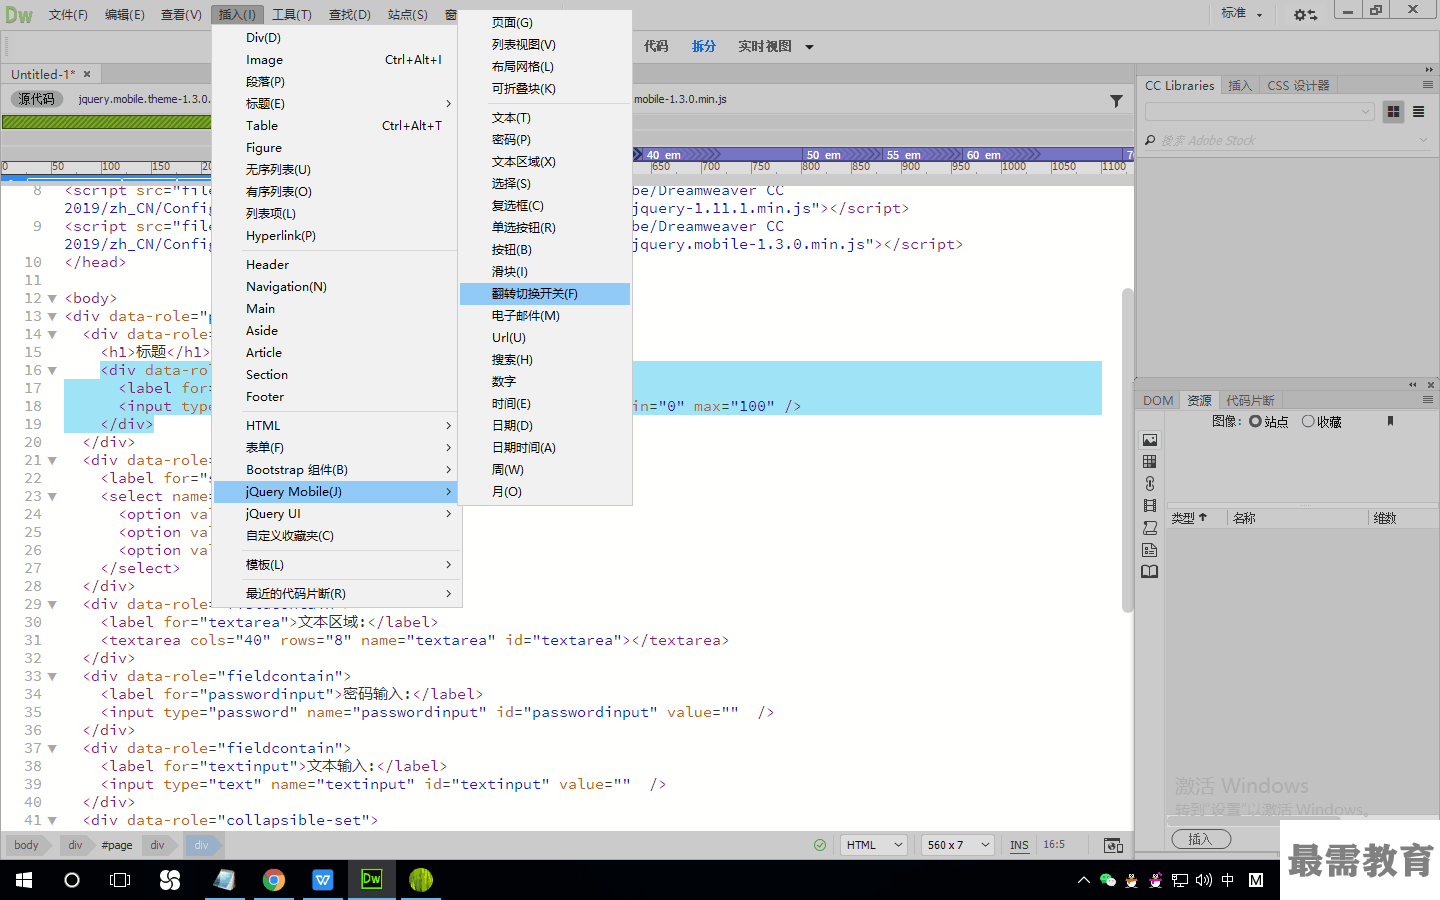Image resolution: width=1440 pixels, height=900 pixels.
Task: Open the 560 x 7 window size dropdown
Action: pos(957,845)
